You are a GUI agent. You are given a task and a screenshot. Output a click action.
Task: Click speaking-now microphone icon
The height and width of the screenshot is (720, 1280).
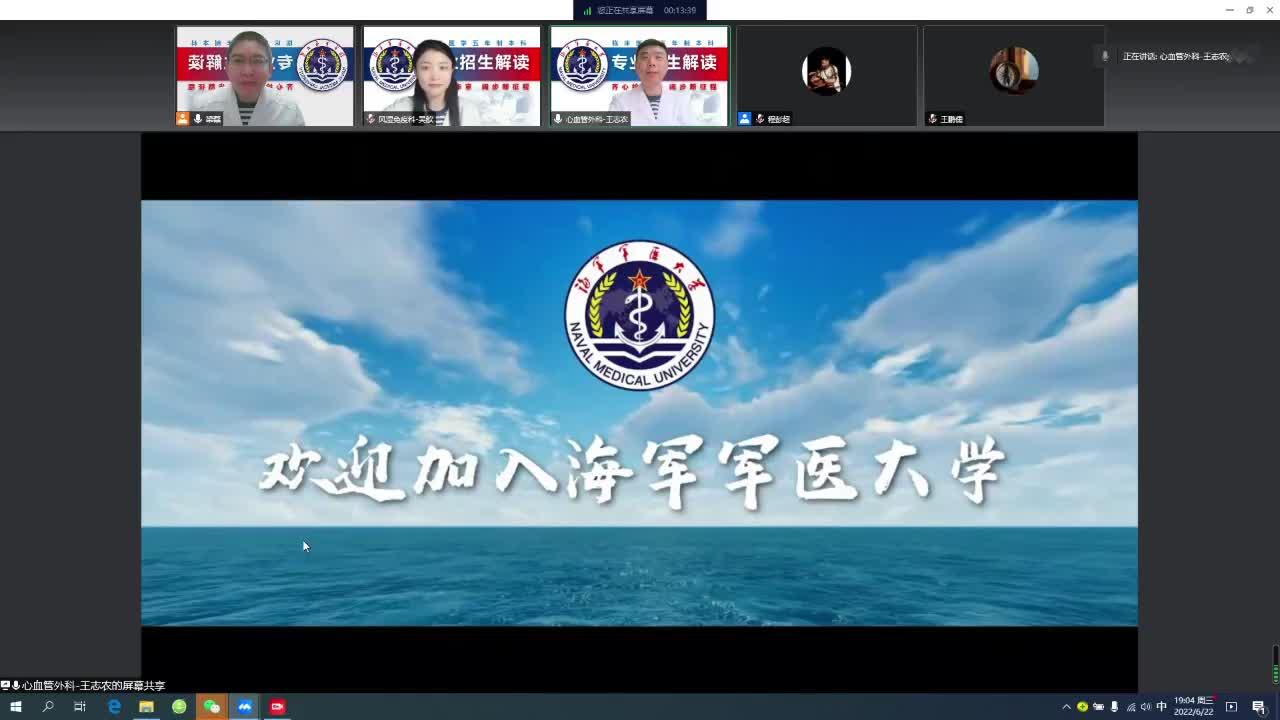1105,56
